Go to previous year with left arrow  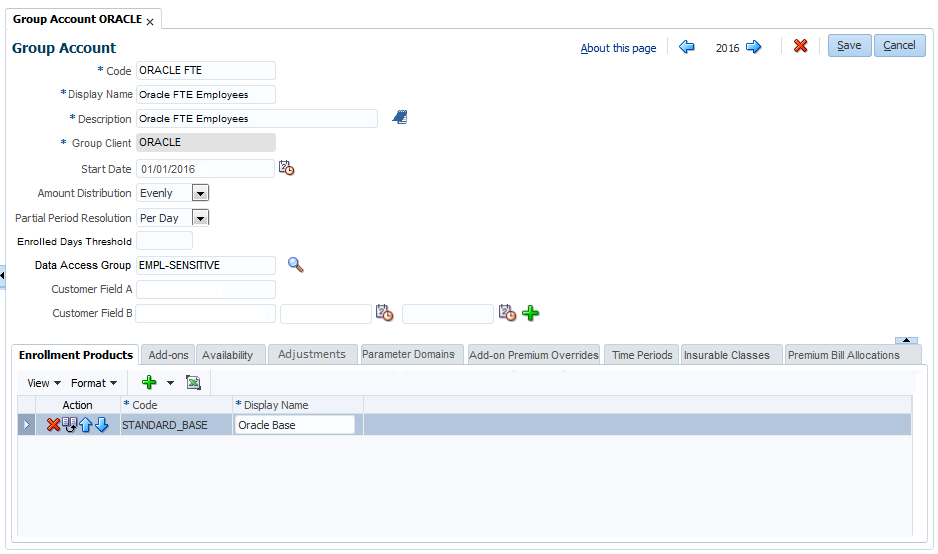(x=687, y=46)
